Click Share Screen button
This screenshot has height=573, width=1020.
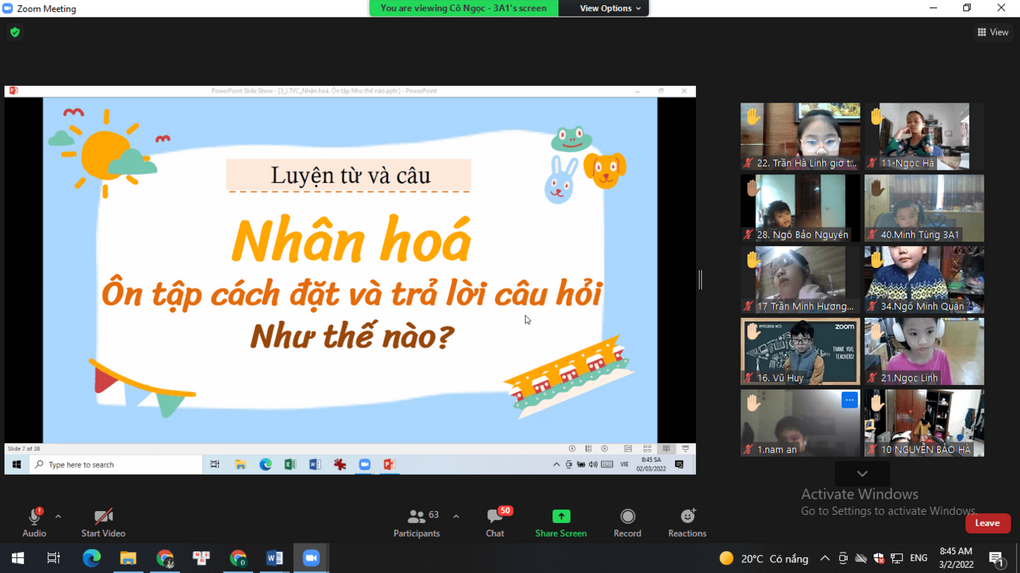pyautogui.click(x=561, y=522)
